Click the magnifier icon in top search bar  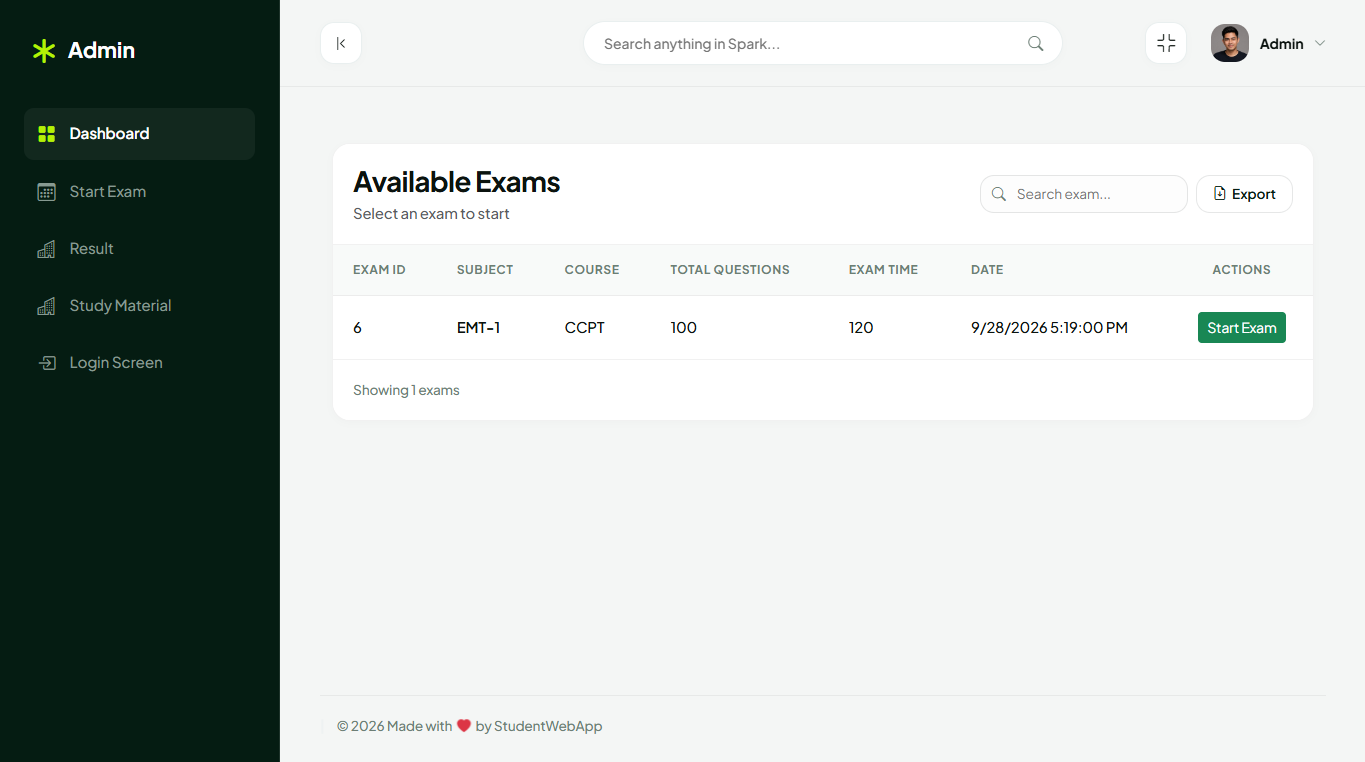1036,44
